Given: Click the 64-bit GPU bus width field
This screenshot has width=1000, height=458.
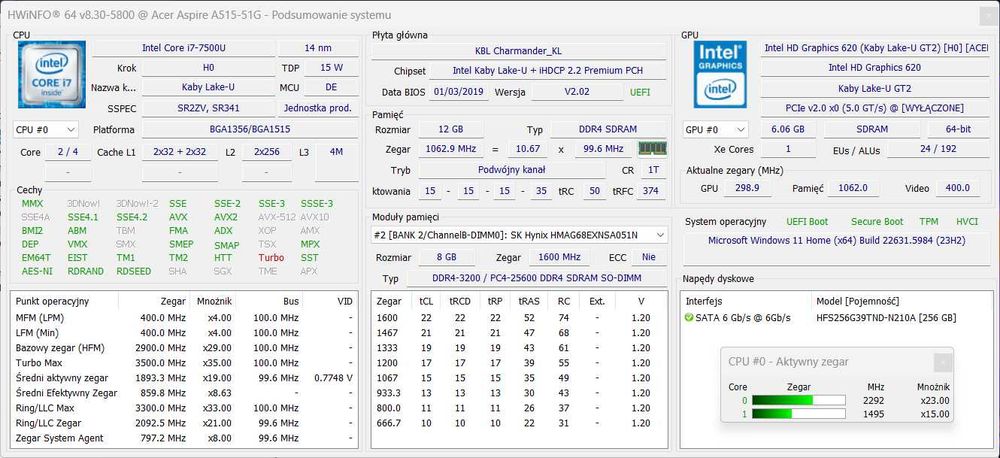Looking at the screenshot, I should [x=957, y=129].
